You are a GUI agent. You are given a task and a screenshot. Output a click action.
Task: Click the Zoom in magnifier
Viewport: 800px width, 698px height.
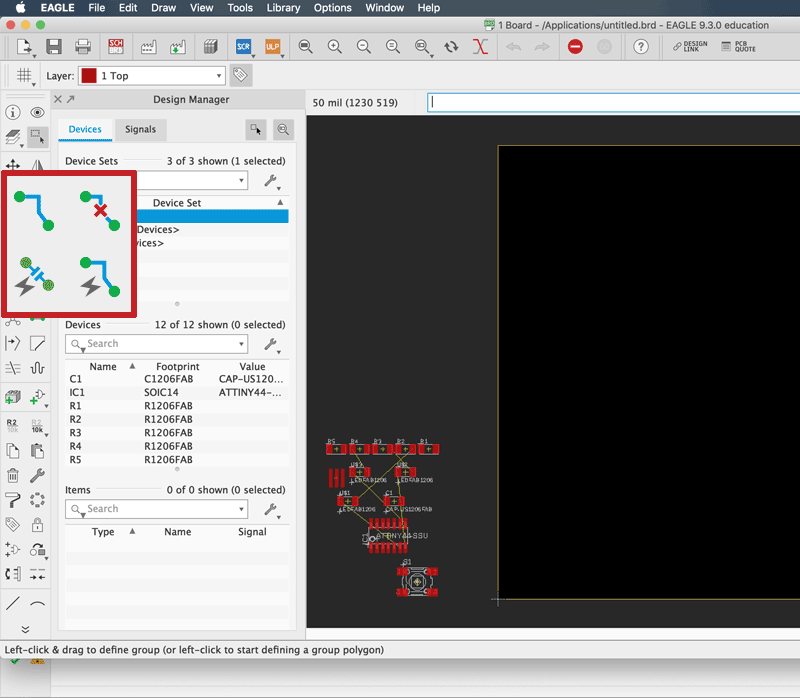click(335, 46)
